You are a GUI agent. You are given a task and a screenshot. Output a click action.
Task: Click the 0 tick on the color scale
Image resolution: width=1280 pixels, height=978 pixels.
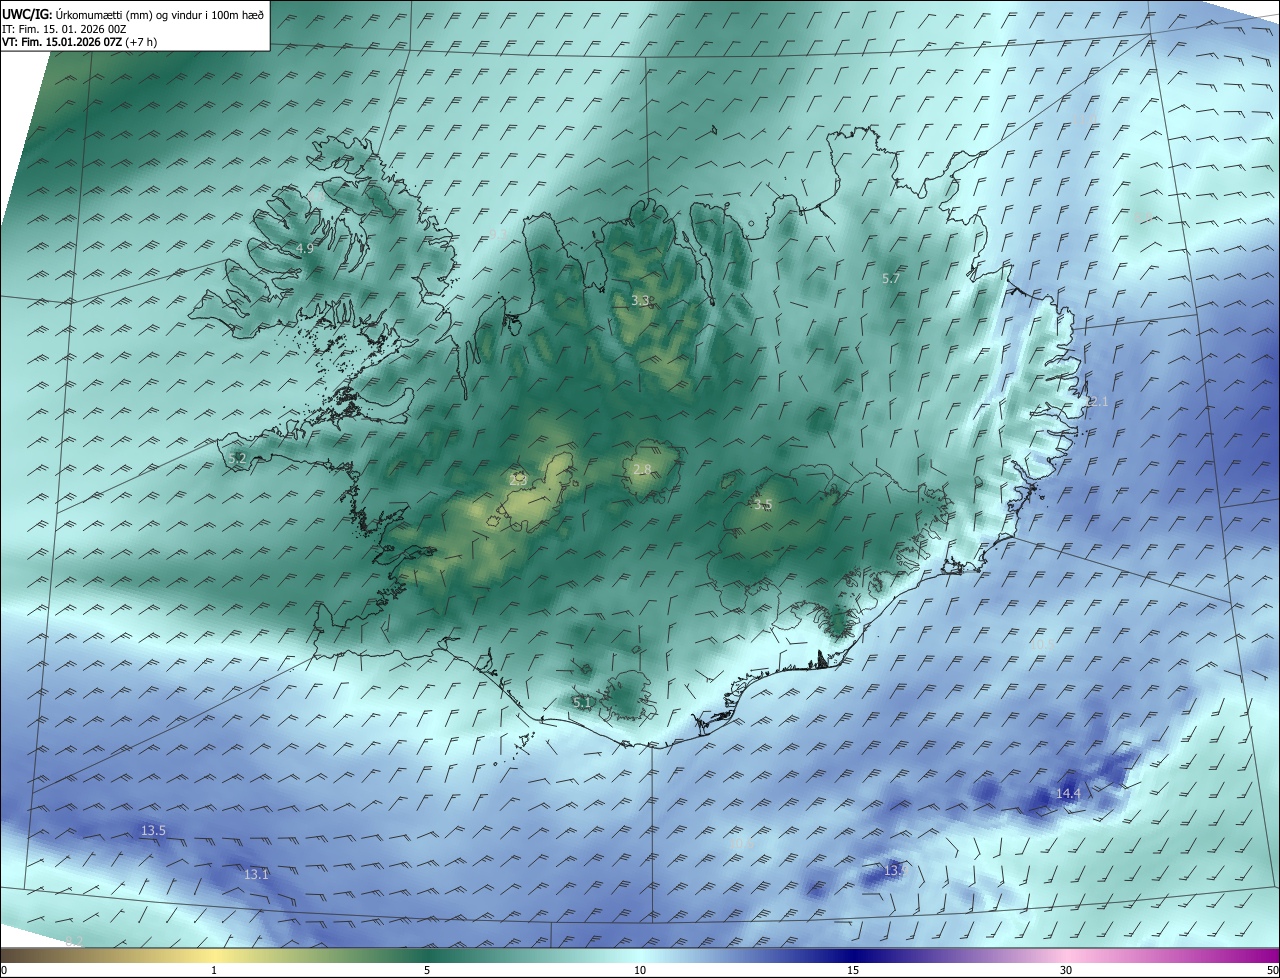[4, 970]
